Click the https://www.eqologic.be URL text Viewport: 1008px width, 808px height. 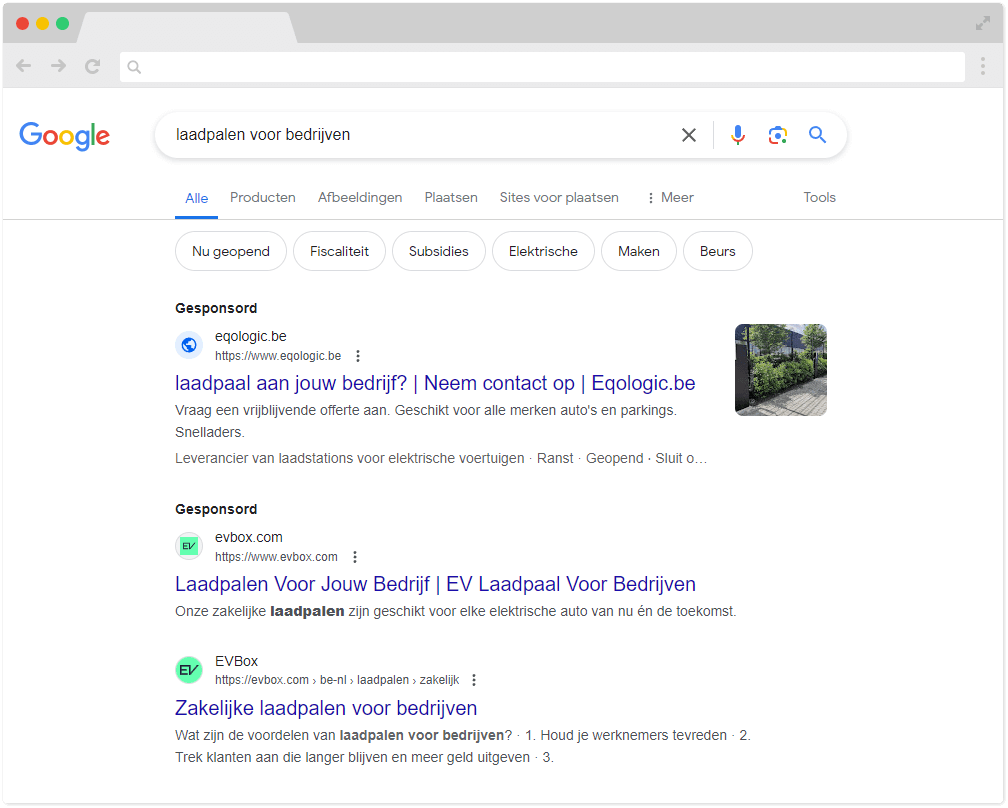tap(278, 356)
